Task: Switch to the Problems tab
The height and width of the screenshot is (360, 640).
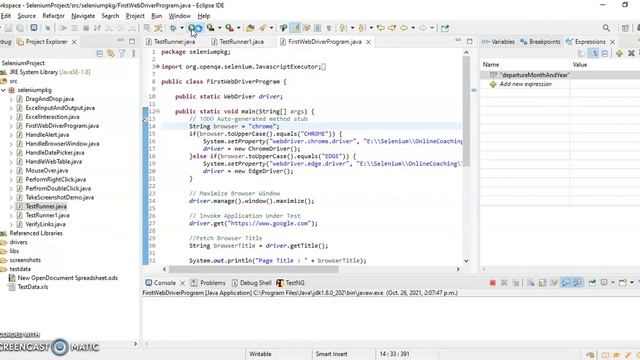Action: pyautogui.click(x=208, y=283)
